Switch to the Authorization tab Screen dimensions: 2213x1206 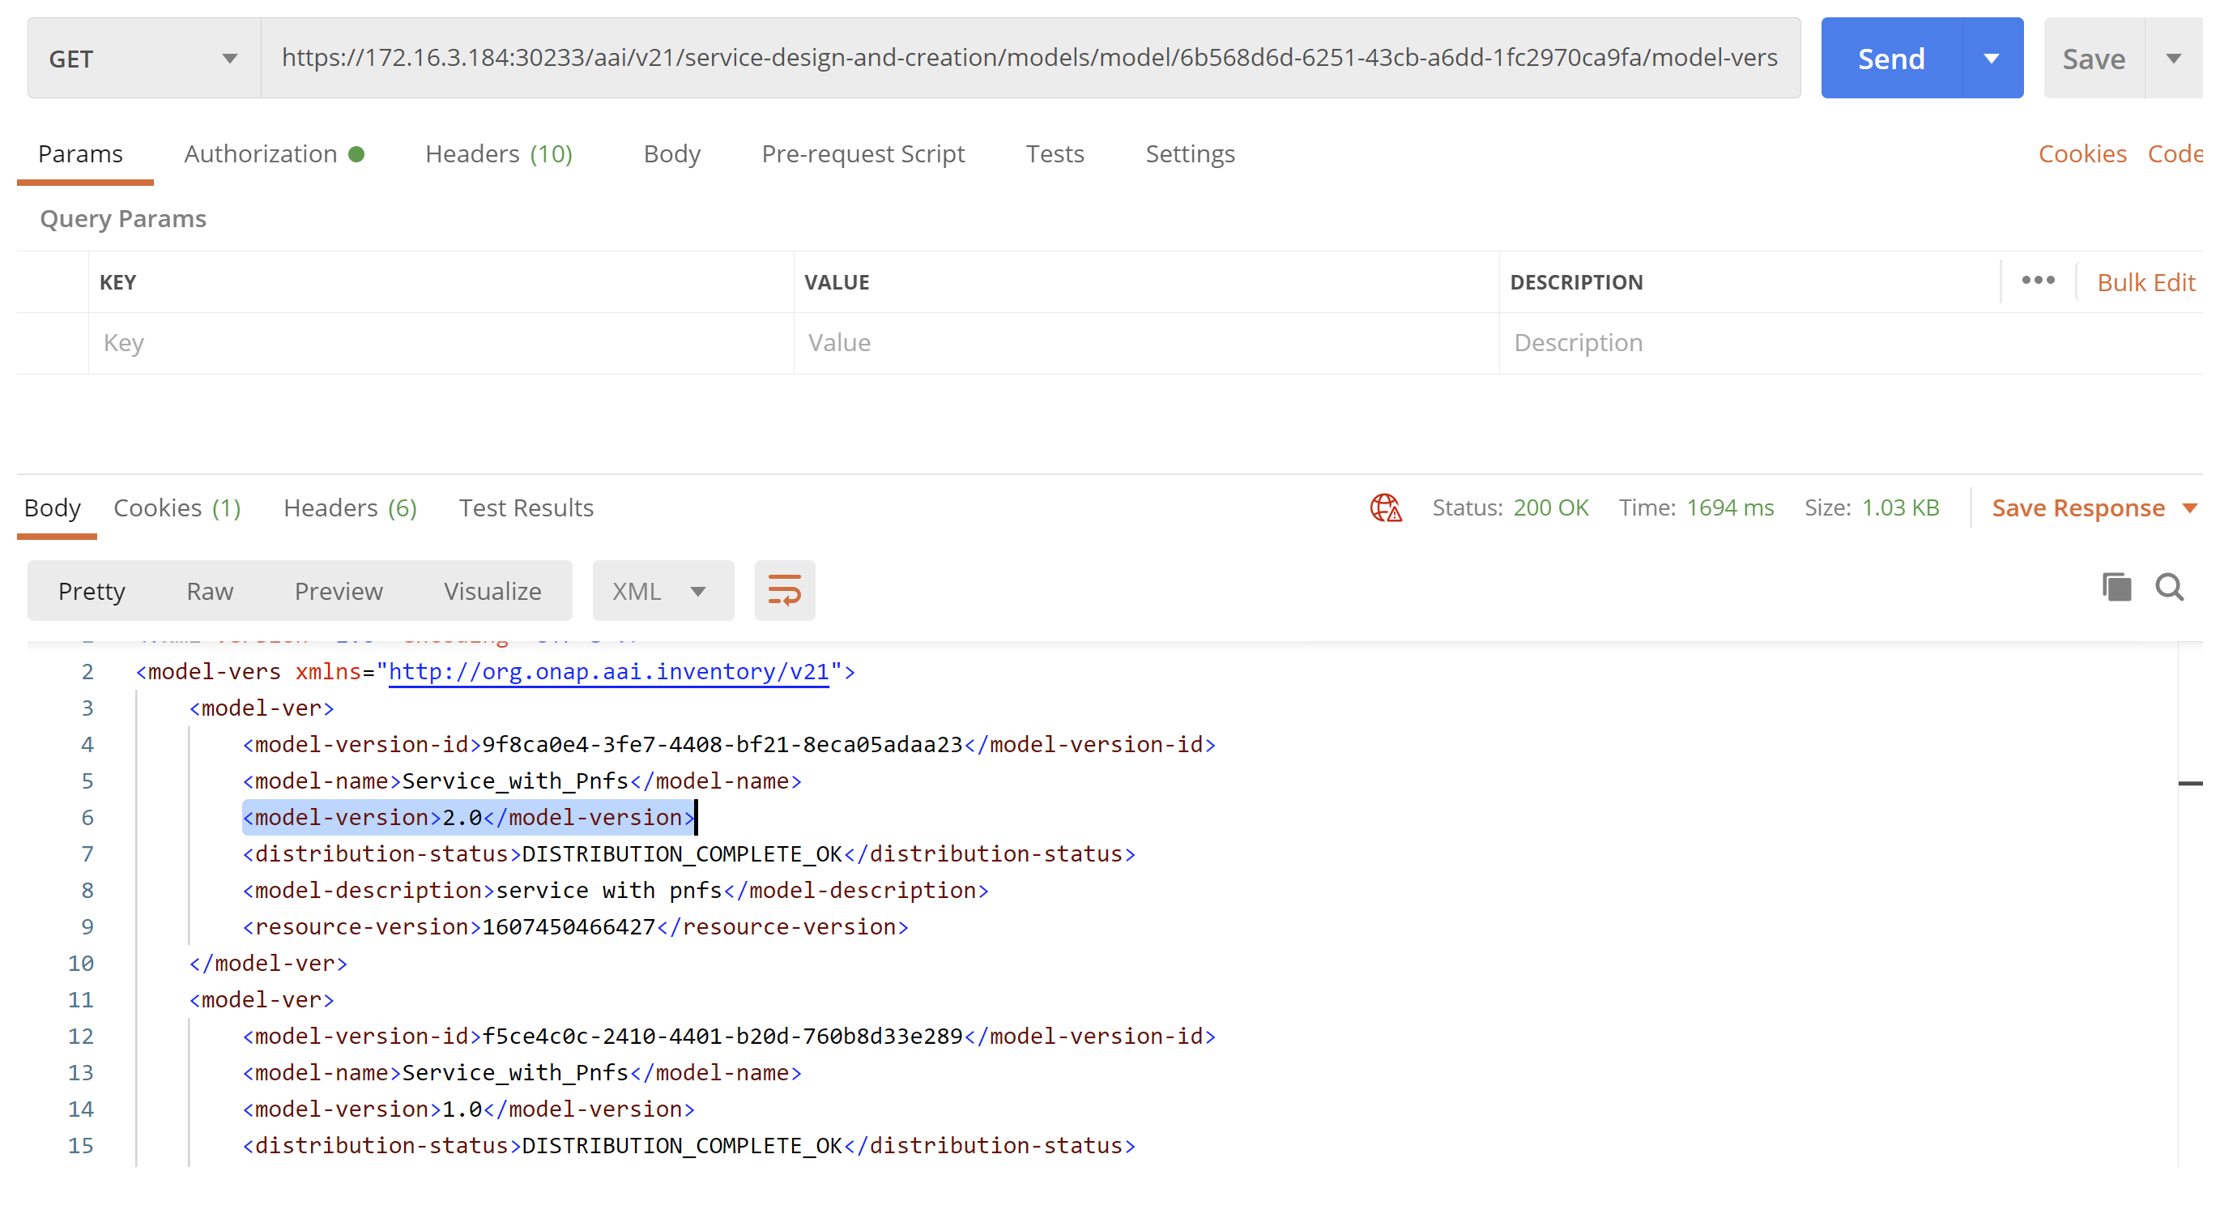pos(274,154)
